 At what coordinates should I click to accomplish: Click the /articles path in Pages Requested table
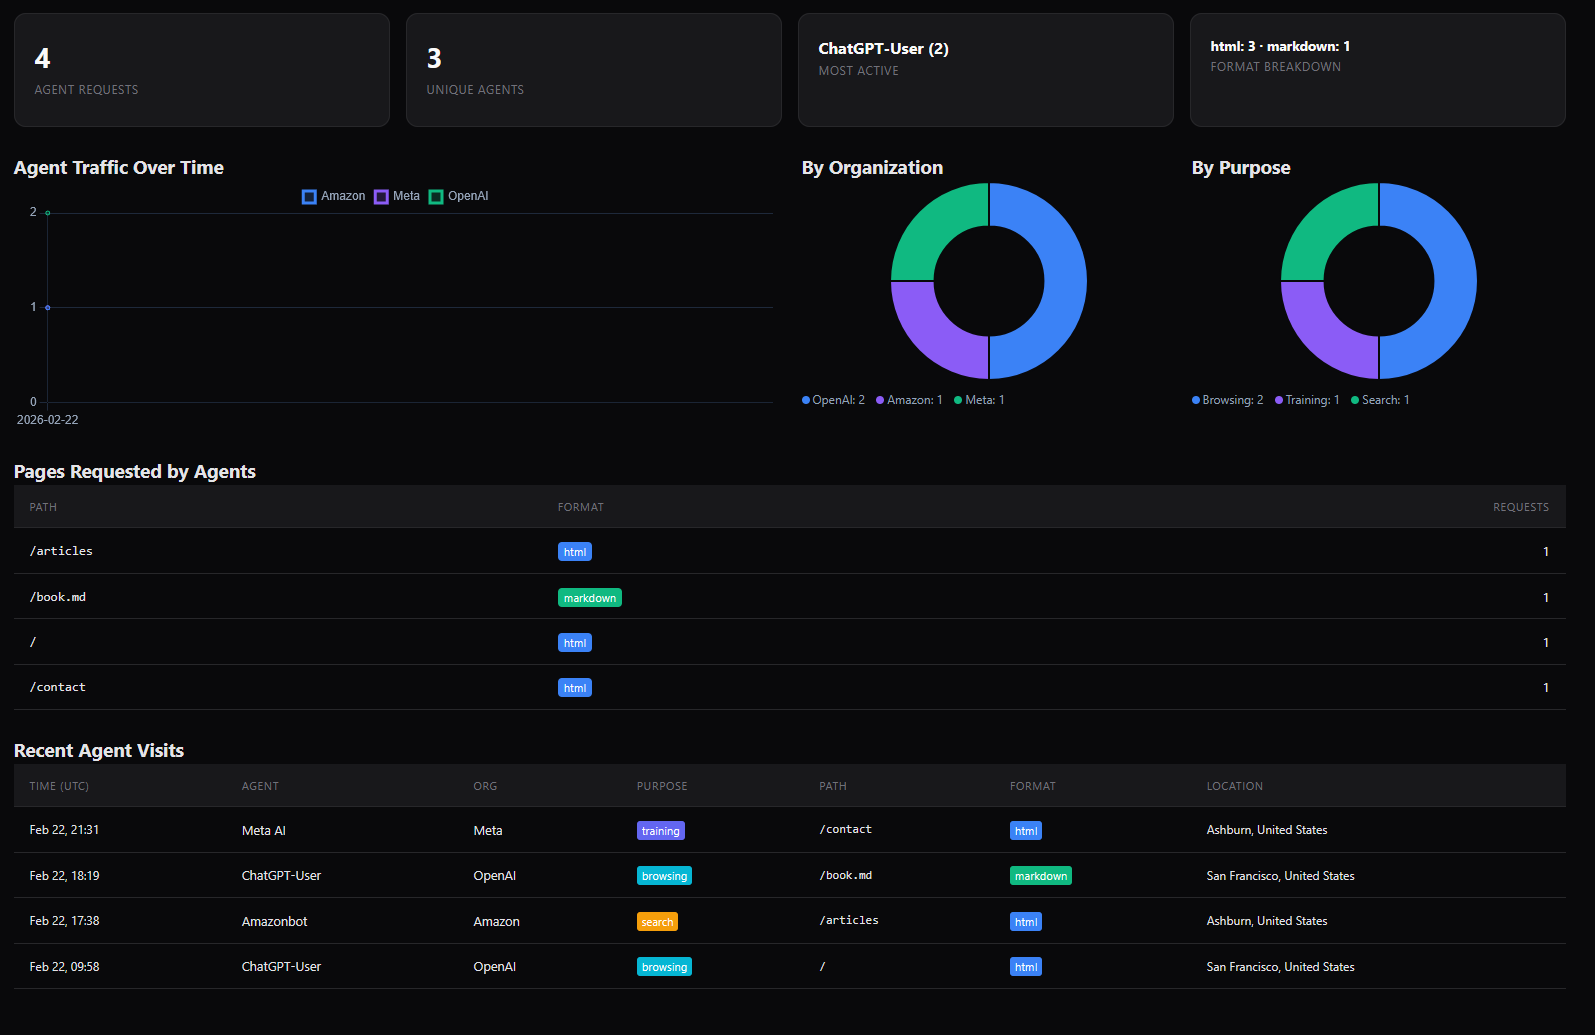61,551
